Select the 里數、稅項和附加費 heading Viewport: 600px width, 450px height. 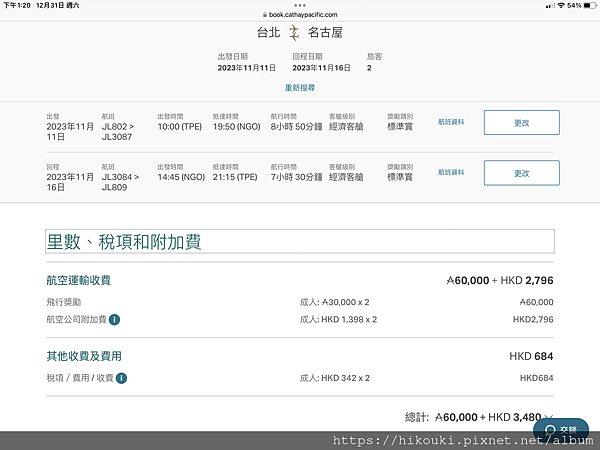(x=124, y=242)
